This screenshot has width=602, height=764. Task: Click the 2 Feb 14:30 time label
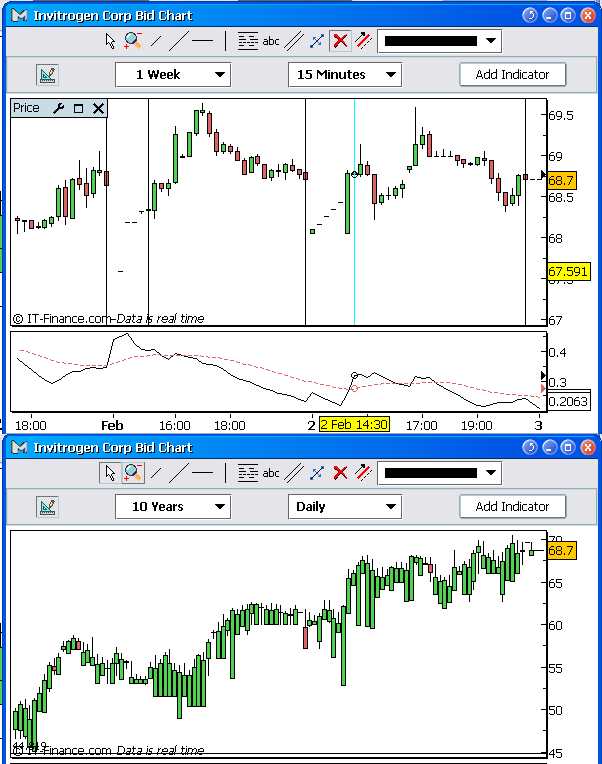tap(354, 424)
